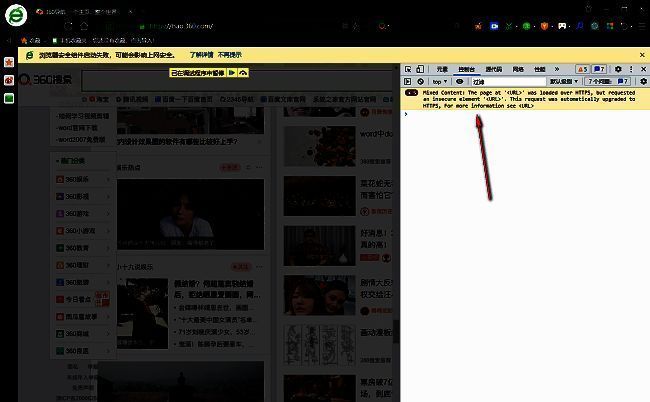650x402 pixels.
Task: Click the green scissors screenshot extension icon
Action: coord(509,26)
